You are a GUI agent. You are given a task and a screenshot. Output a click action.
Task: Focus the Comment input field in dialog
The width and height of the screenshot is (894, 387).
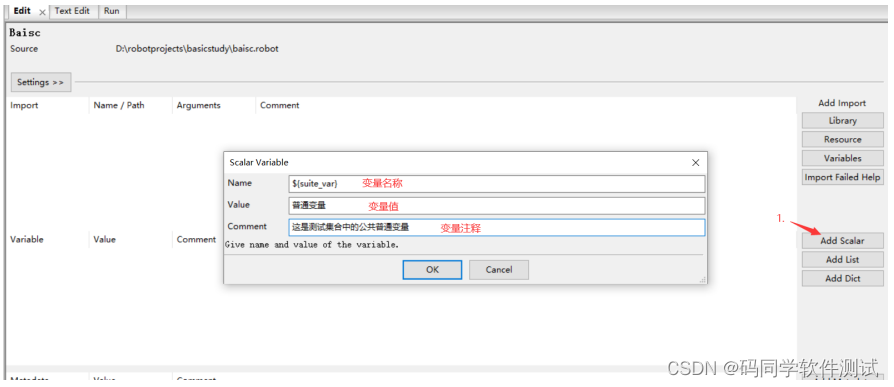click(497, 227)
